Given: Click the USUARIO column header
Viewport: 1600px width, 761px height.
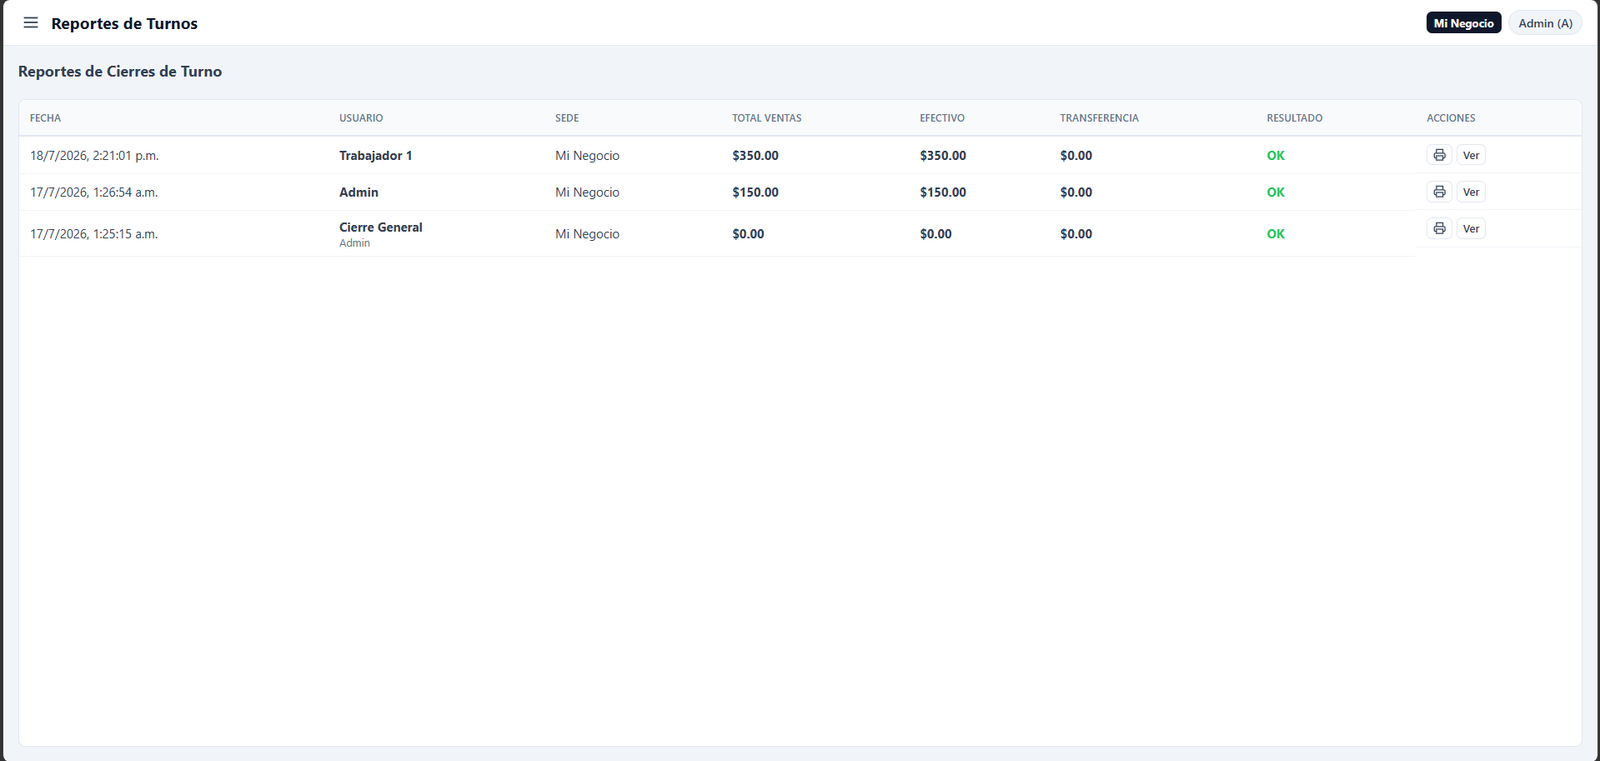Looking at the screenshot, I should (361, 118).
